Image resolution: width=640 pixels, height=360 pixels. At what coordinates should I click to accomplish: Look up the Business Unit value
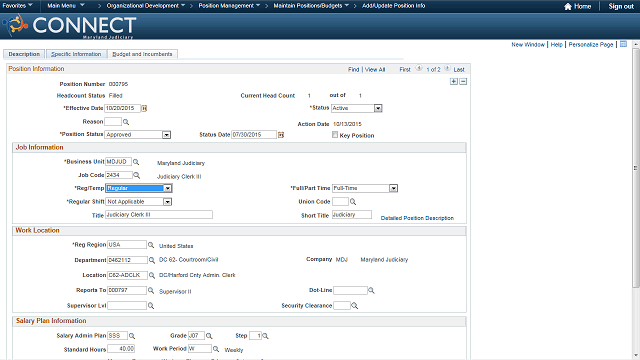[x=136, y=162]
